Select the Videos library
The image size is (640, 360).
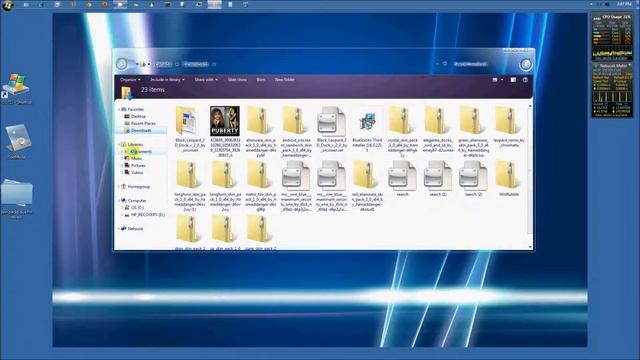137,173
